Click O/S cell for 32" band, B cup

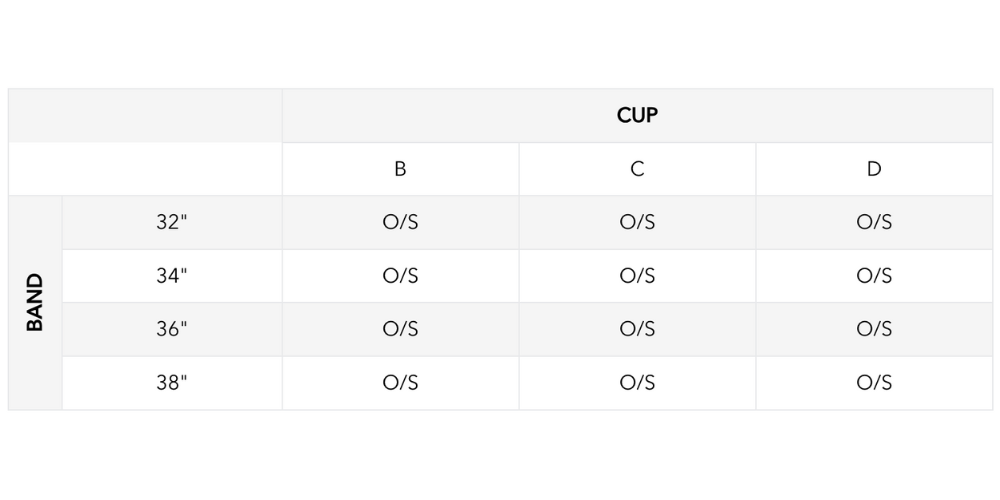point(400,222)
